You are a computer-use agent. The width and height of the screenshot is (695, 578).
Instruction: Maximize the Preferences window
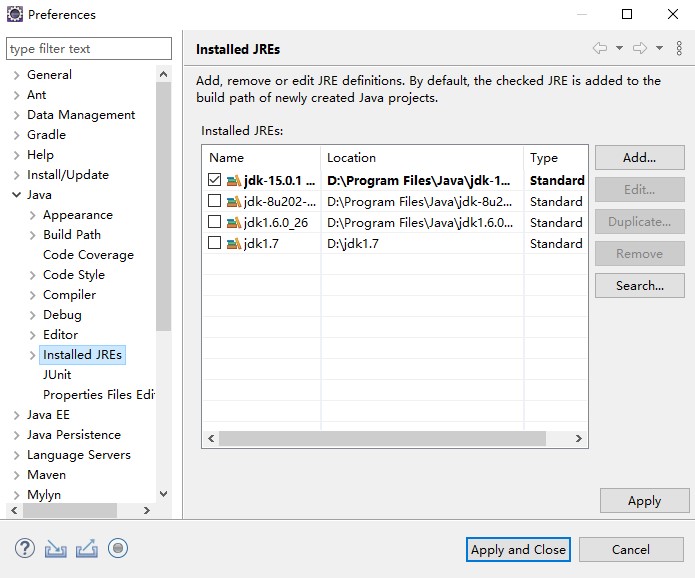pos(627,14)
